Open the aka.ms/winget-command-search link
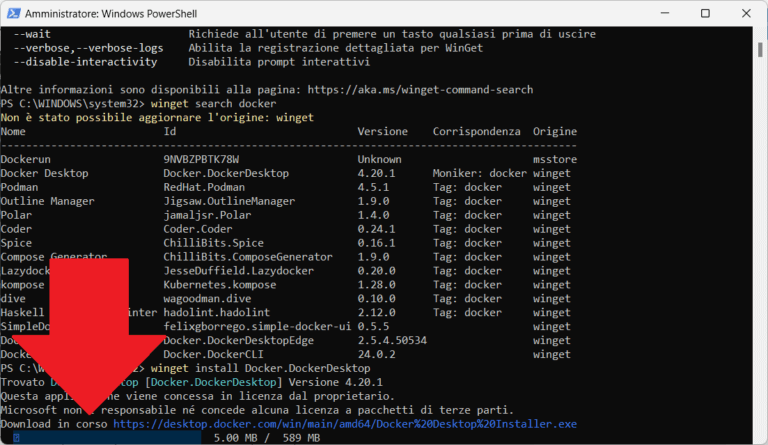The image size is (768, 445). click(420, 90)
